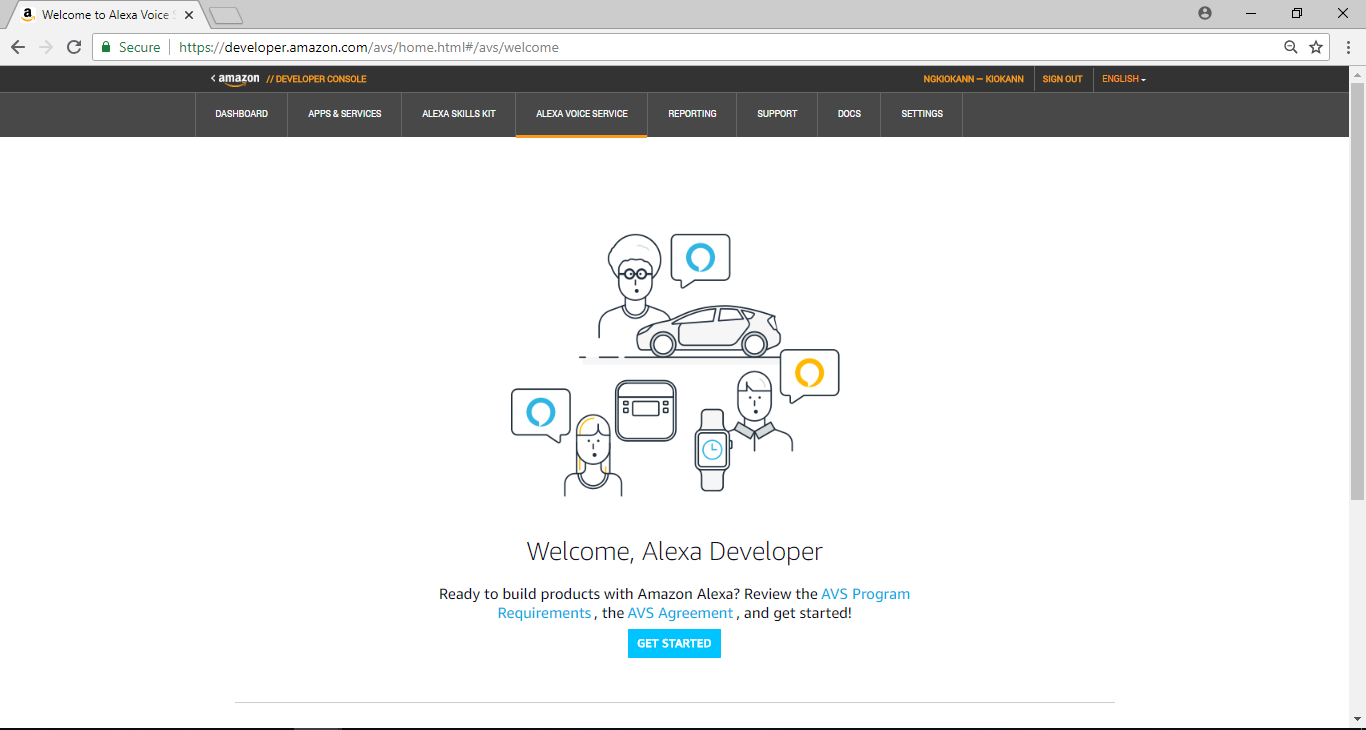Click the browser forward arrow
Viewport: 1366px width, 730px height.
pyautogui.click(x=46, y=47)
